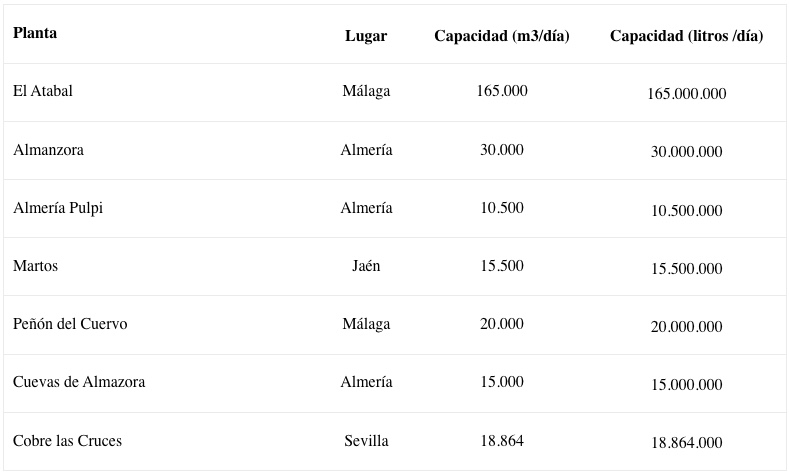
Task: Select the Martos plant cell
Action: pyautogui.click(x=35, y=266)
